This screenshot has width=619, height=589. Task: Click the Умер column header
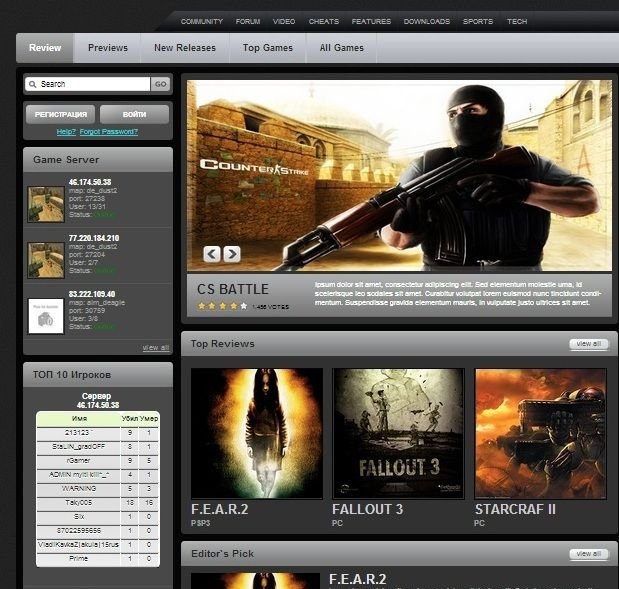149,418
